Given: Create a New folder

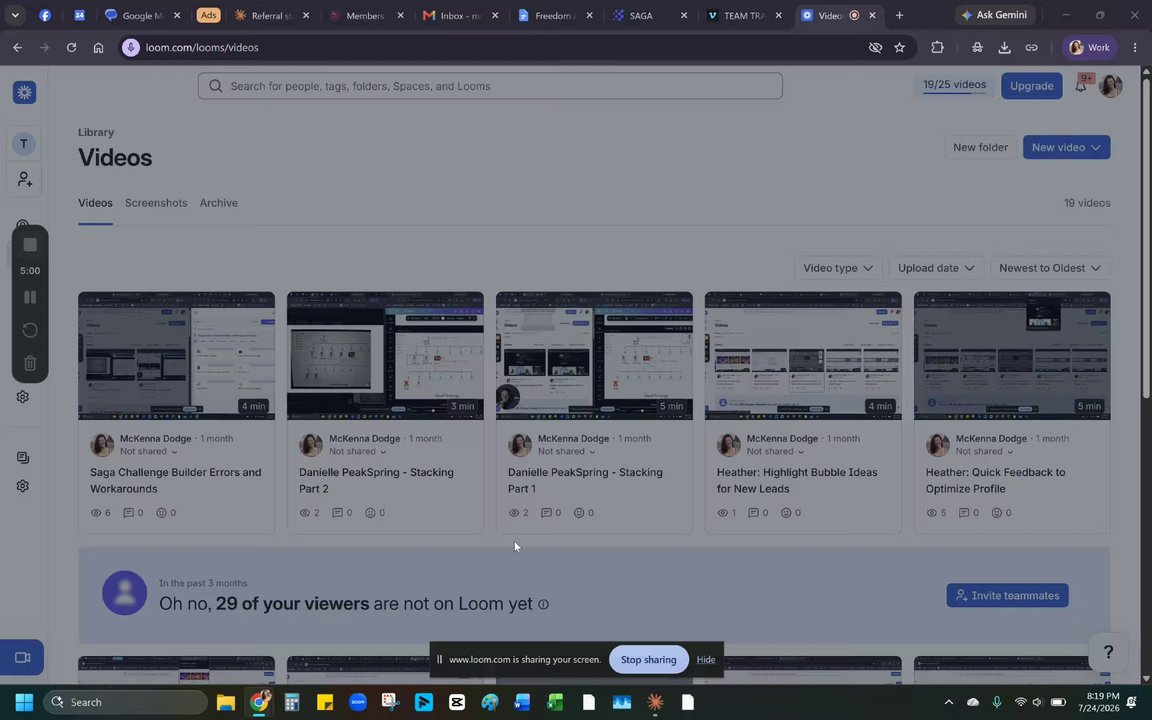Looking at the screenshot, I should tap(980, 148).
